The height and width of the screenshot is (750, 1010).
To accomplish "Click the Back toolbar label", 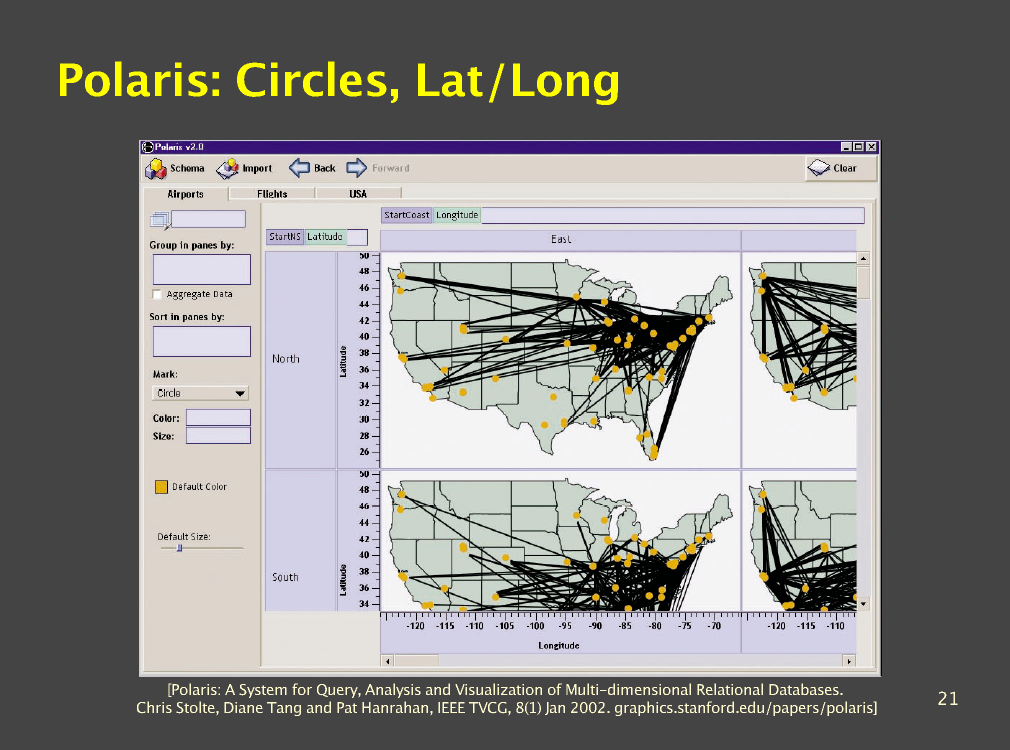I will 325,168.
